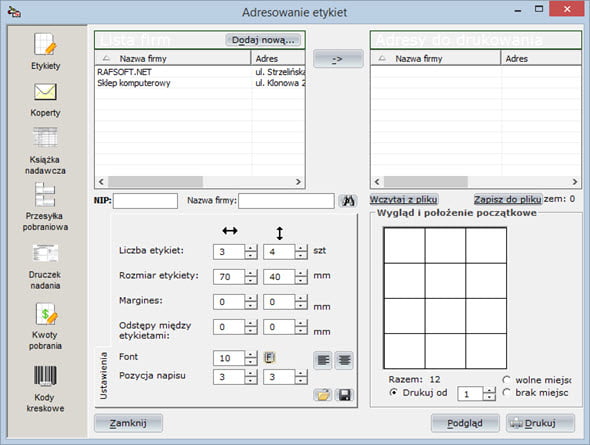This screenshot has width=590, height=445.
Task: Sort print list by Adres header
Action: [541, 58]
